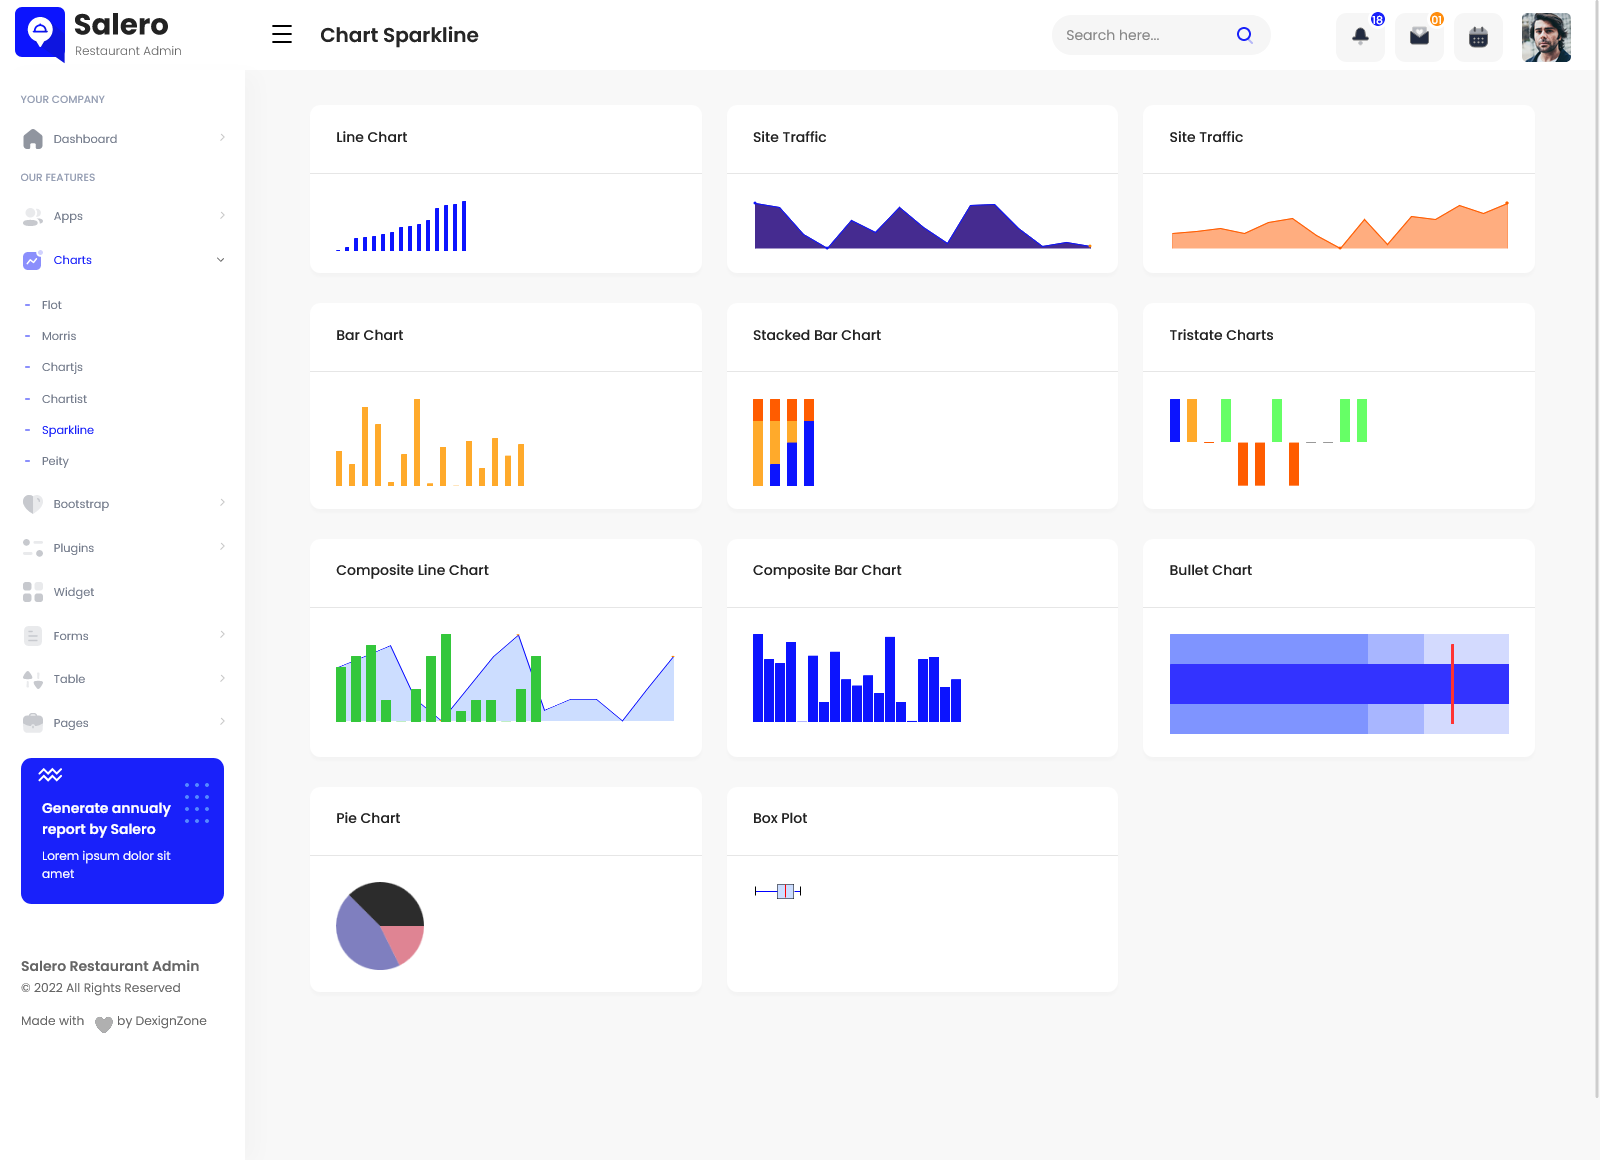The width and height of the screenshot is (1600, 1160).
Task: Expand the Forms menu arrow
Action: pyautogui.click(x=222, y=635)
